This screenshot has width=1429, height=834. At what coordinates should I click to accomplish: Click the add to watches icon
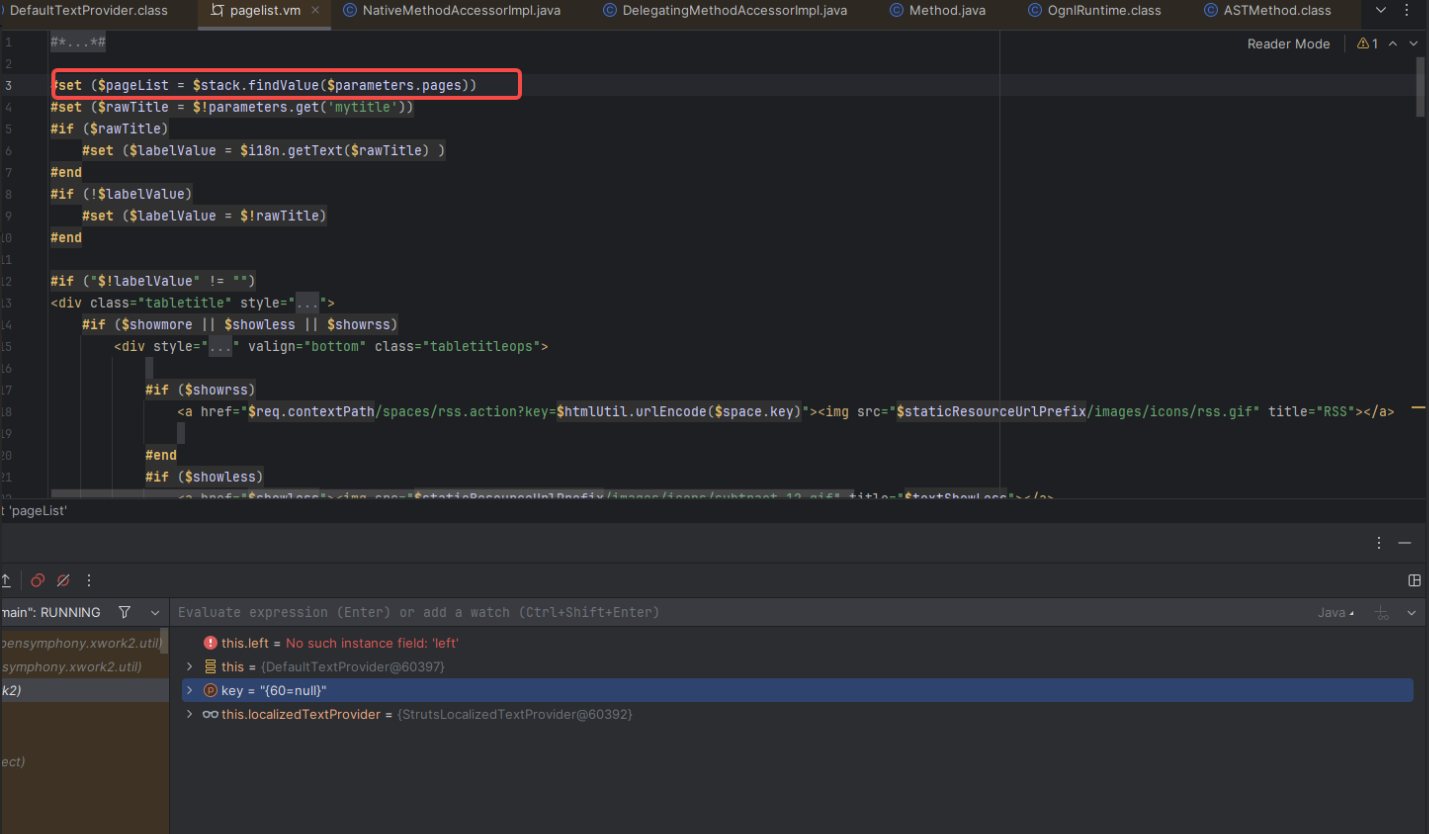click(1382, 612)
